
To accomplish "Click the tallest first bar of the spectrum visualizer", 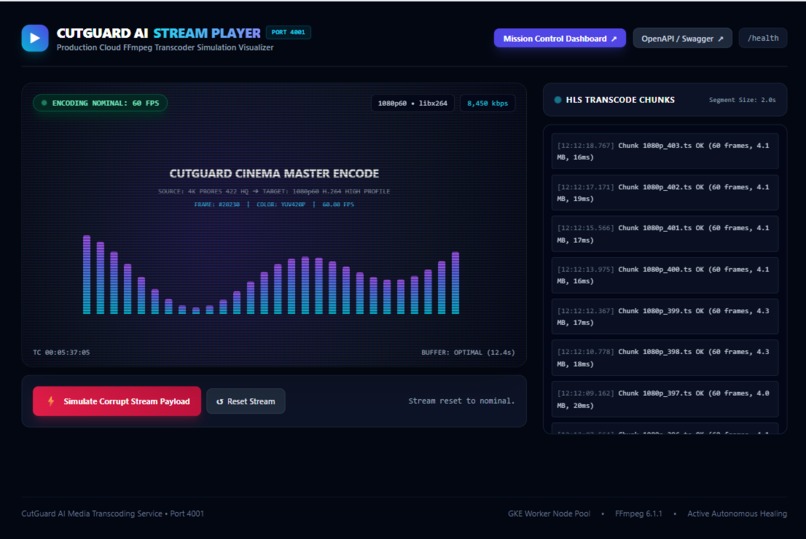I will tap(87, 274).
